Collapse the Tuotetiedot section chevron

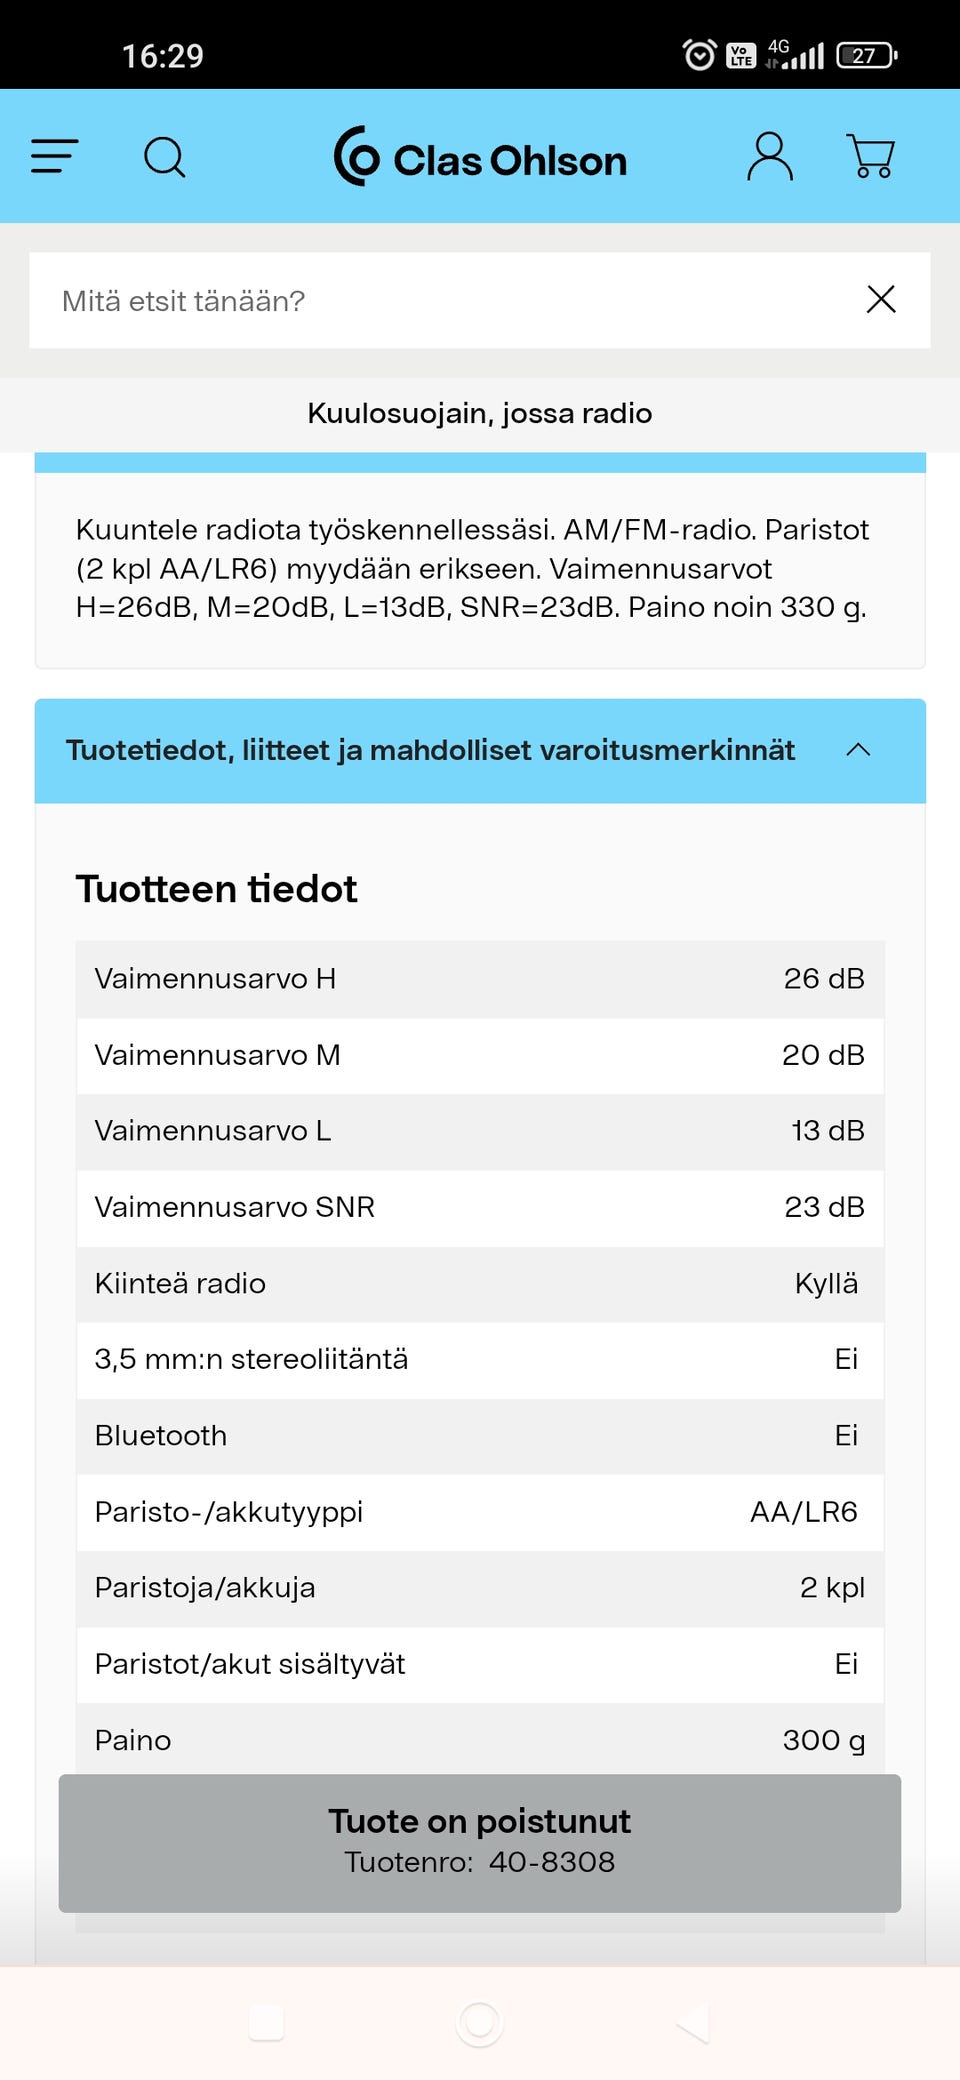[x=858, y=750]
